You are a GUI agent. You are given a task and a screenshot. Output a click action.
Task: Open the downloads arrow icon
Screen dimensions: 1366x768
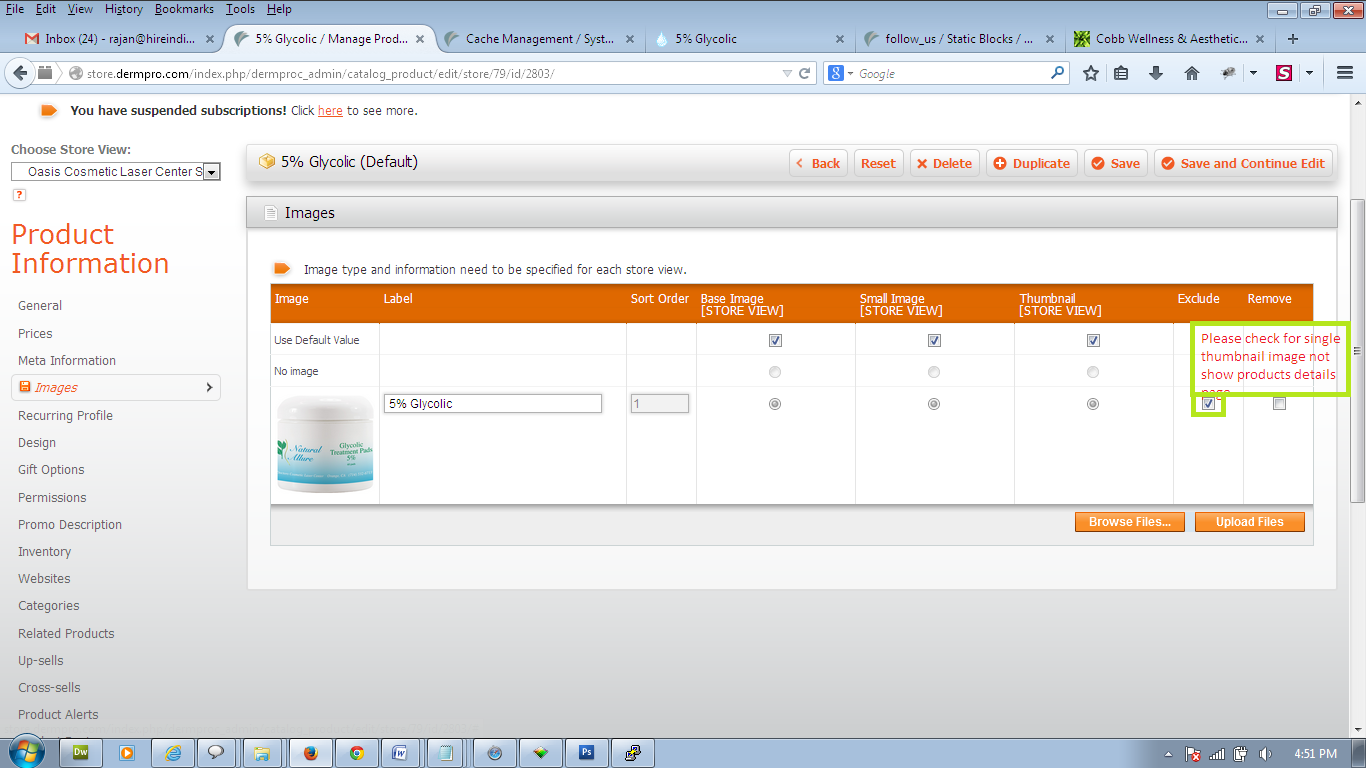coord(1156,73)
